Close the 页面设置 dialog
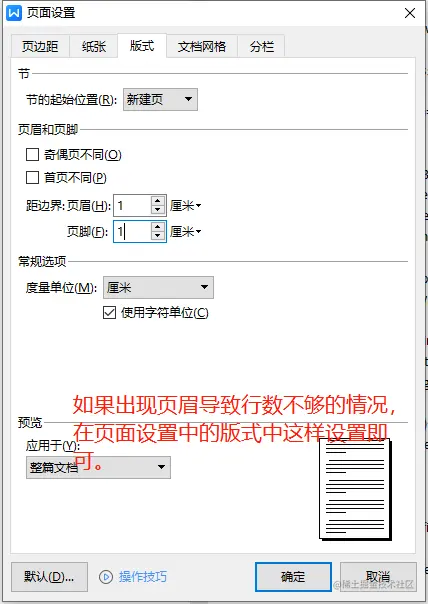The width and height of the screenshot is (428, 604). pyautogui.click(x=410, y=13)
